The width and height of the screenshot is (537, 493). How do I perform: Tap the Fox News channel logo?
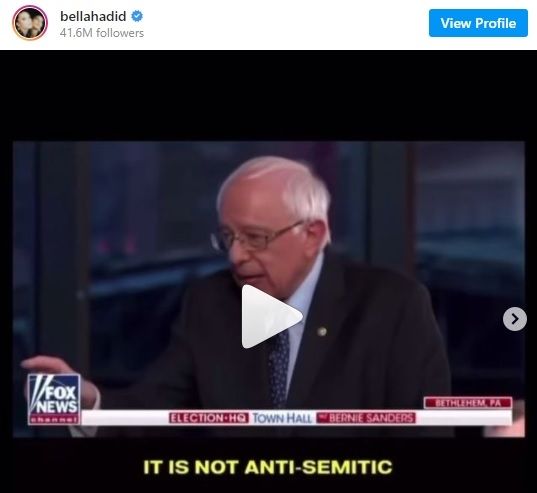54,399
